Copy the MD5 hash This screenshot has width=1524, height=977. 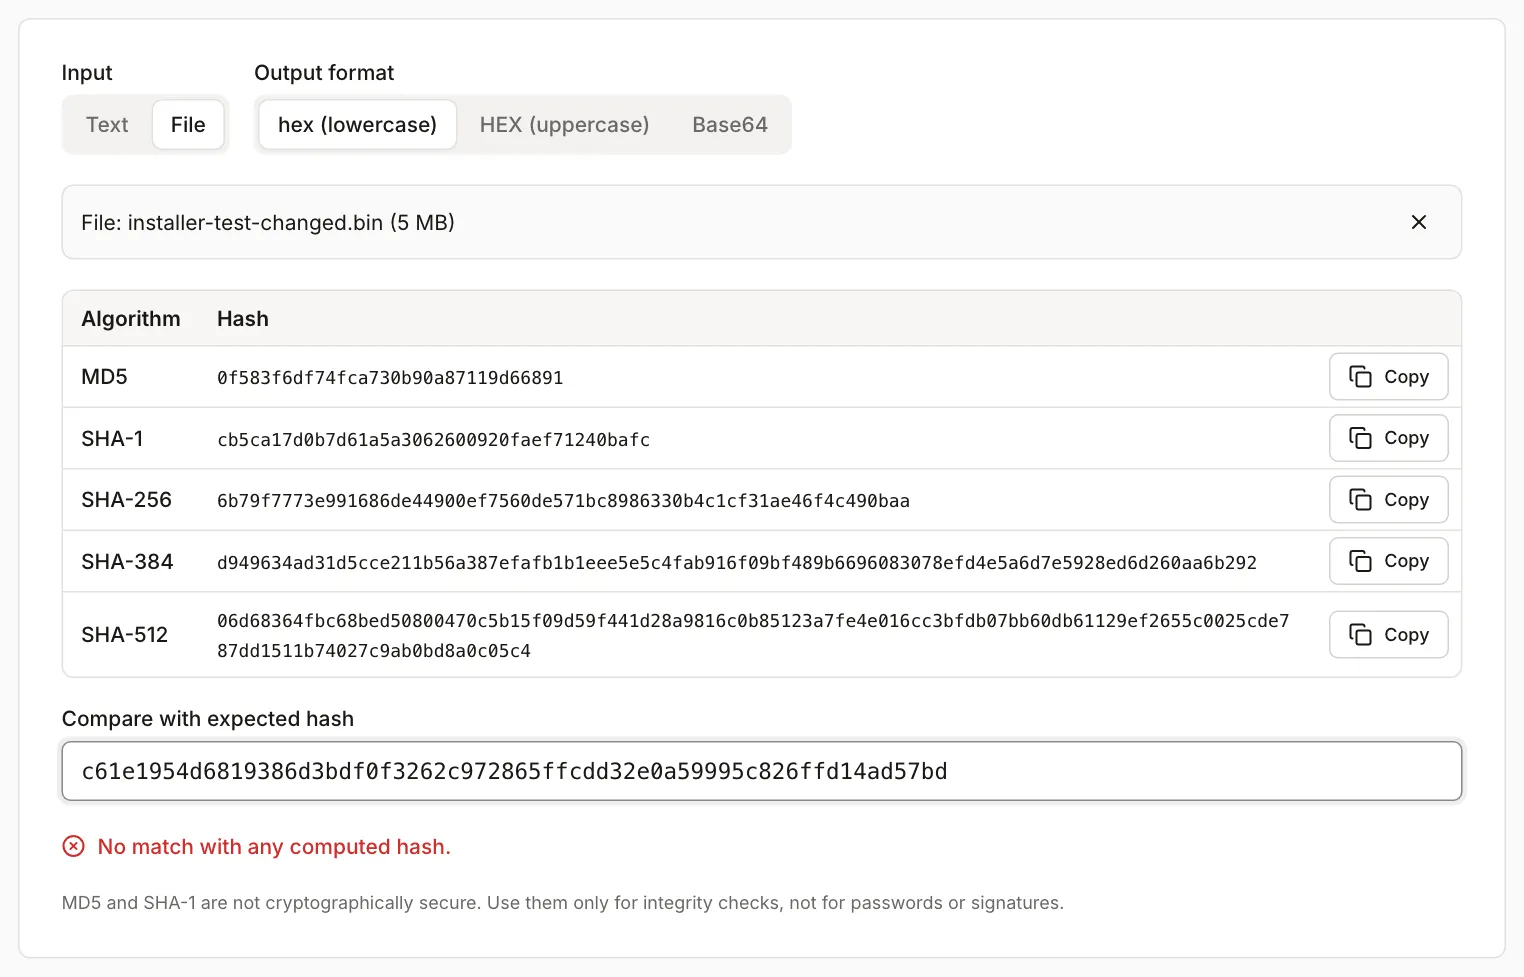pyautogui.click(x=1388, y=377)
